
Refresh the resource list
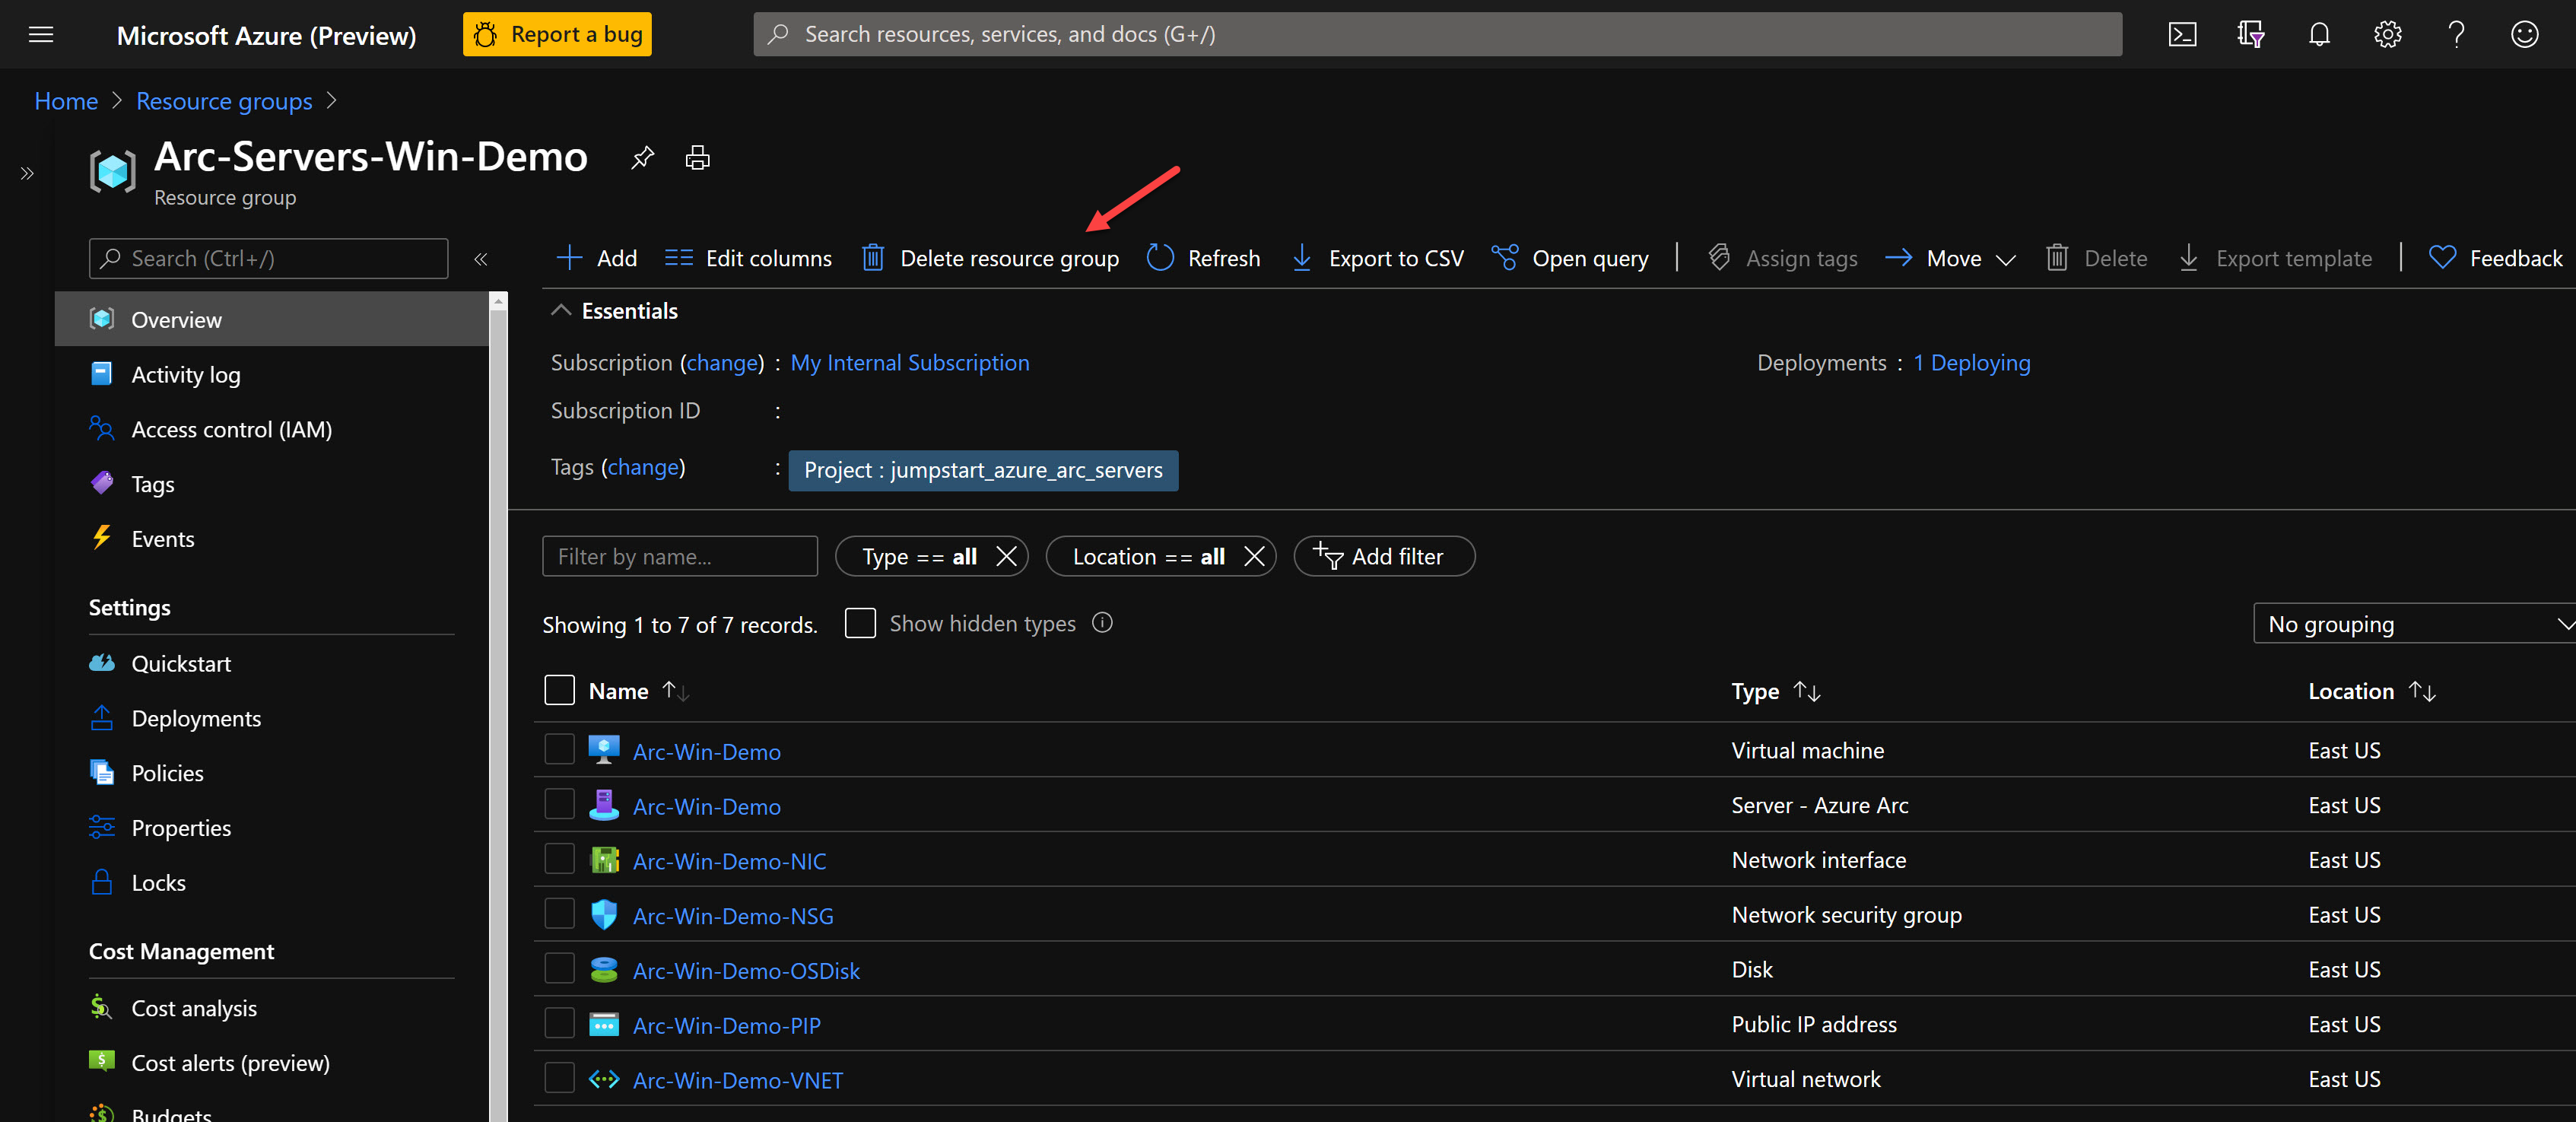1204,259
